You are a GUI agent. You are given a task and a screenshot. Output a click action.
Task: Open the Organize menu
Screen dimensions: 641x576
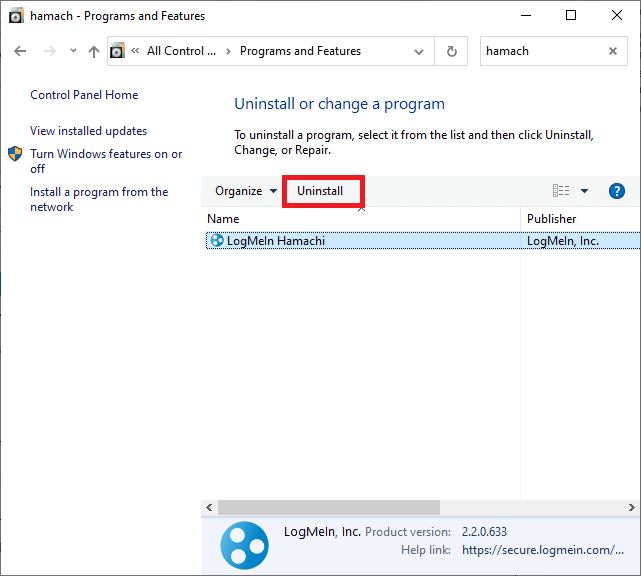(246, 191)
